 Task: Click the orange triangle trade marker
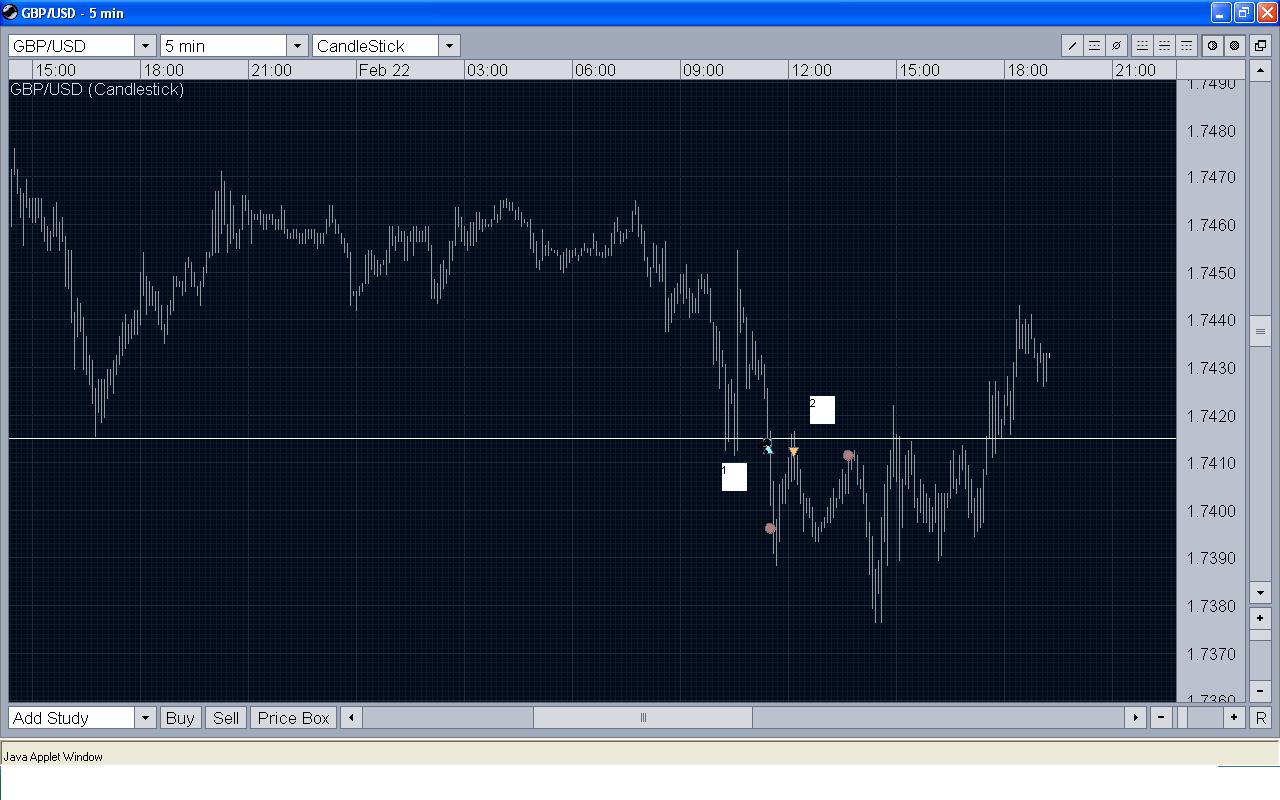point(793,452)
